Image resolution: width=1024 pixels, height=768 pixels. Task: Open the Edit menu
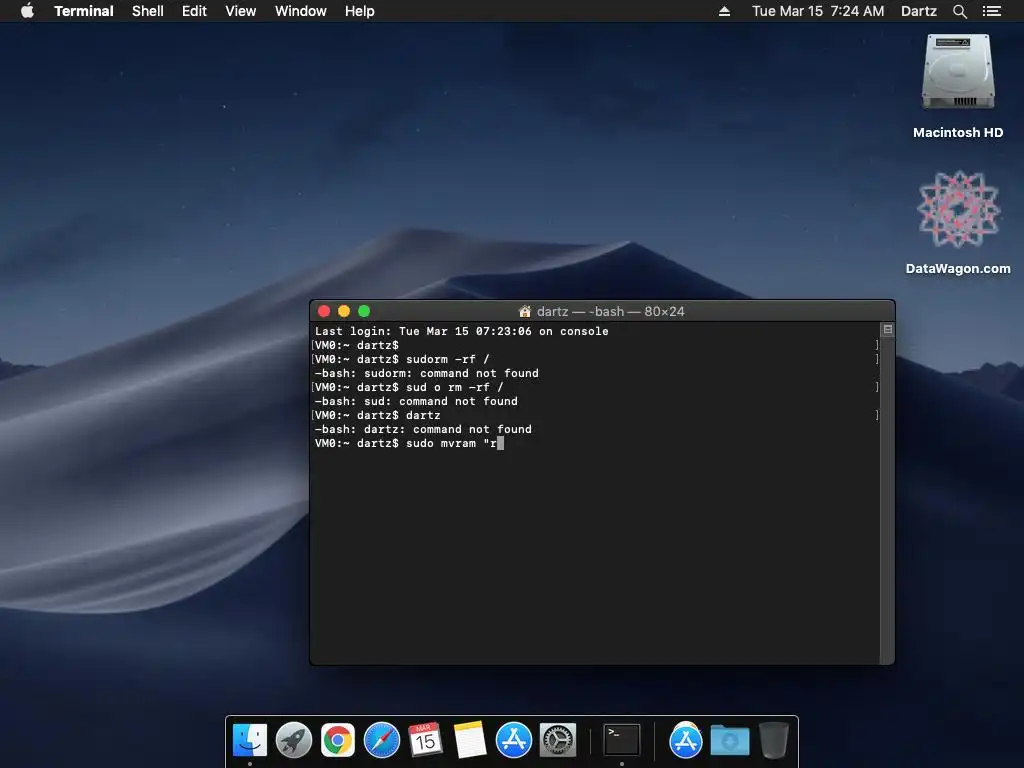click(x=194, y=11)
